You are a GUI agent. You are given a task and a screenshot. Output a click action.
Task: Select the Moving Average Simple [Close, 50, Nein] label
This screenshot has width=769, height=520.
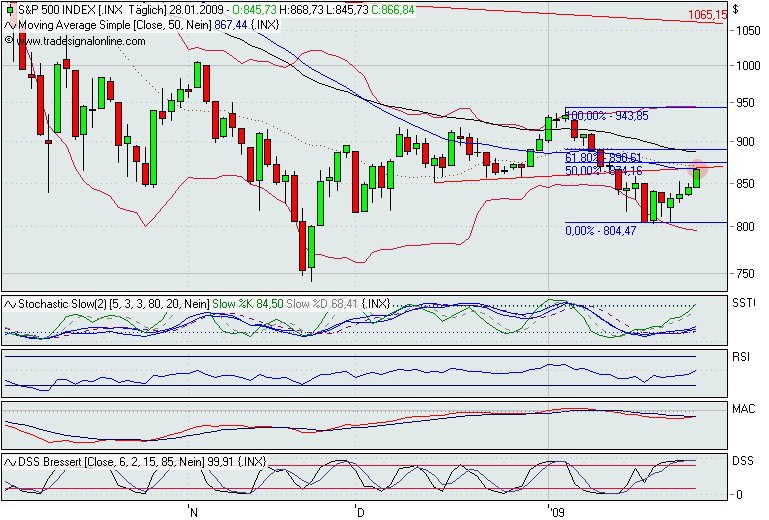point(115,25)
